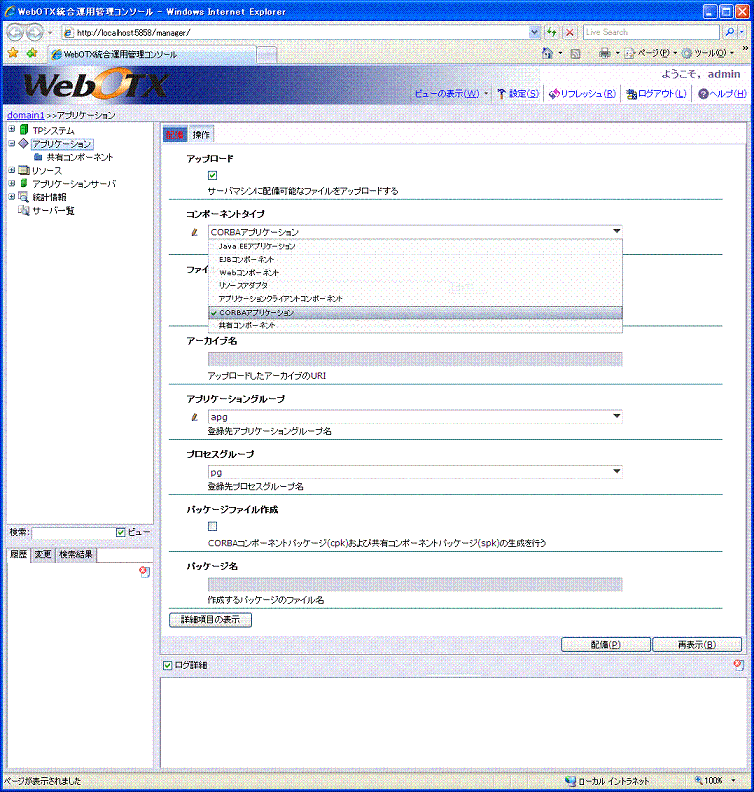Toggle the ログ詳細 checkbox

pos(167,666)
